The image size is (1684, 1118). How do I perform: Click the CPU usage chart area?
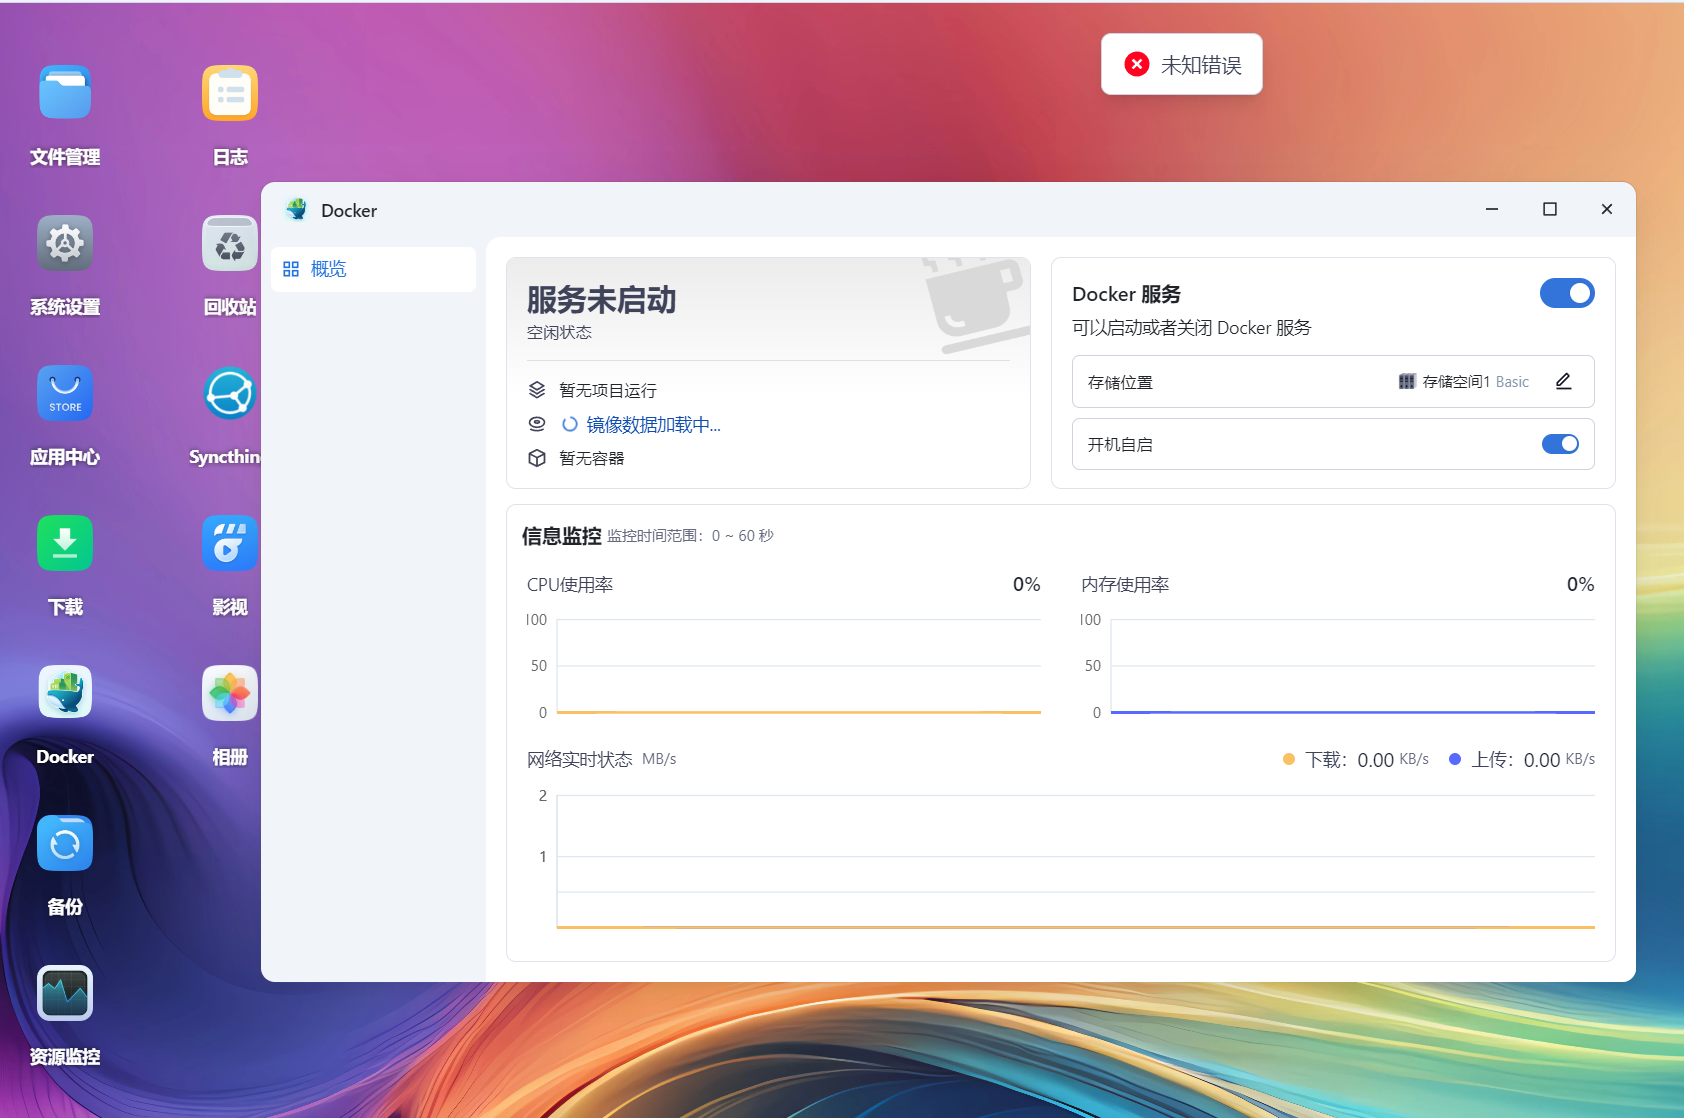point(798,666)
